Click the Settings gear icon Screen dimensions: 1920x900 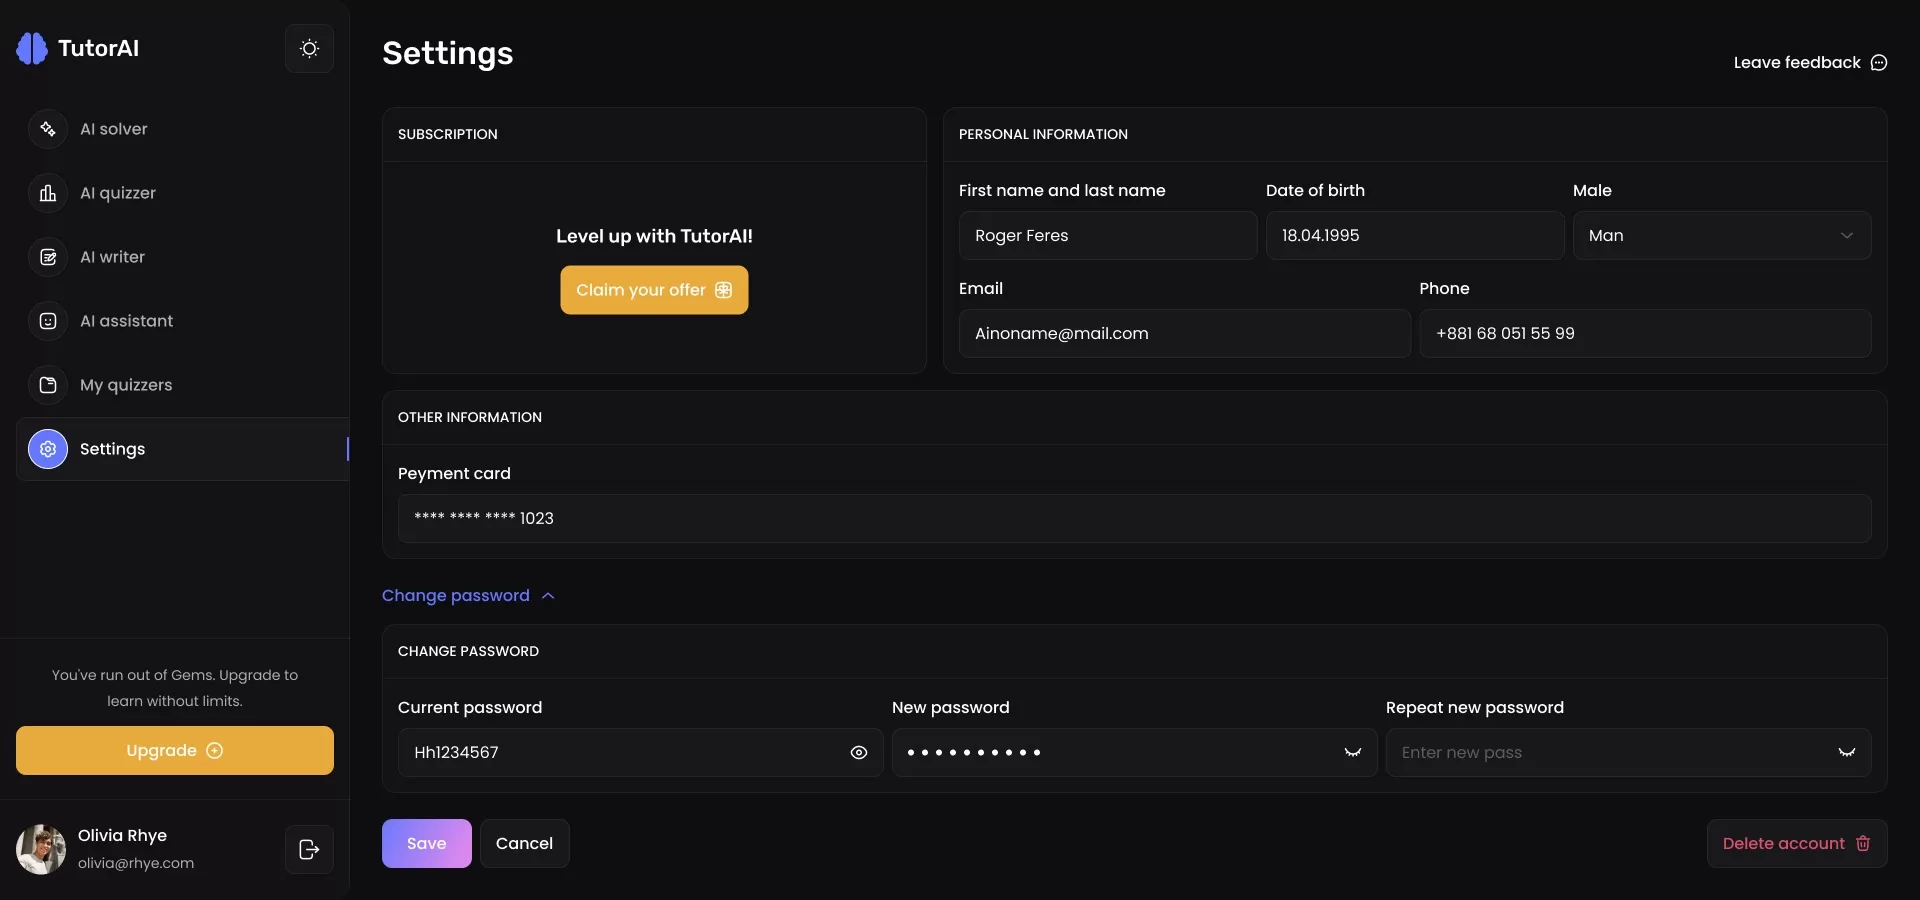pyautogui.click(x=48, y=449)
